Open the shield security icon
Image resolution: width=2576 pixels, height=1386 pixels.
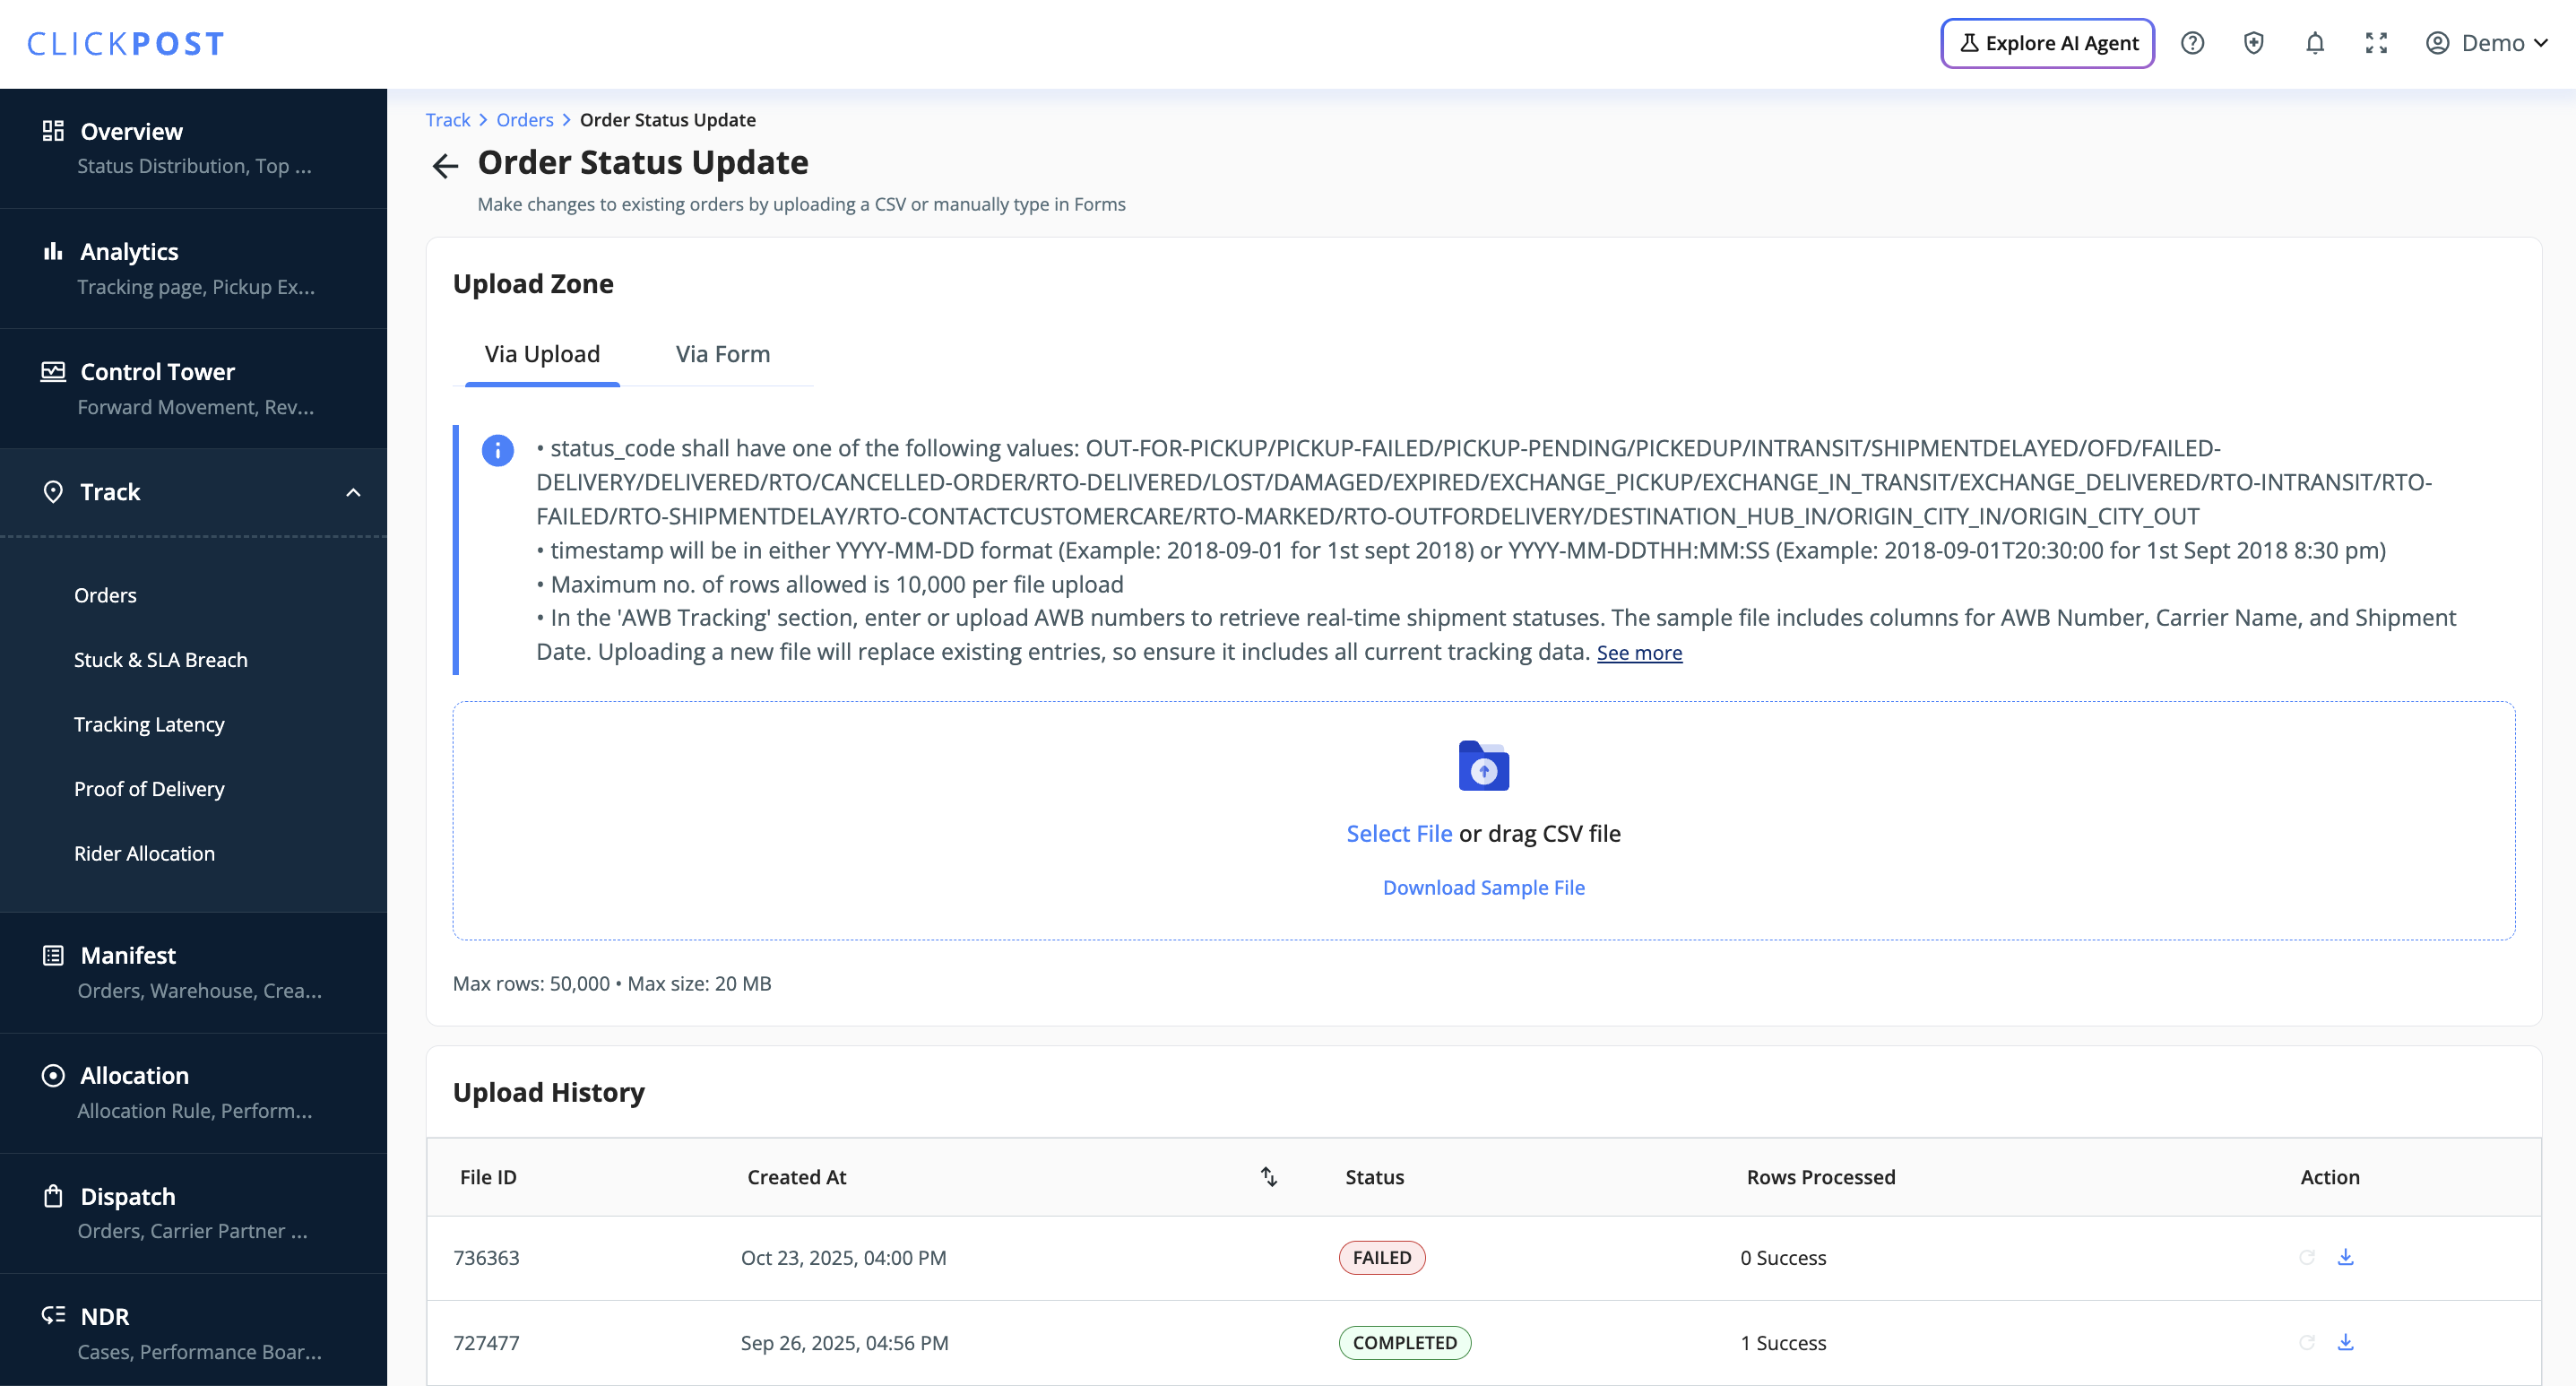coord(2253,43)
